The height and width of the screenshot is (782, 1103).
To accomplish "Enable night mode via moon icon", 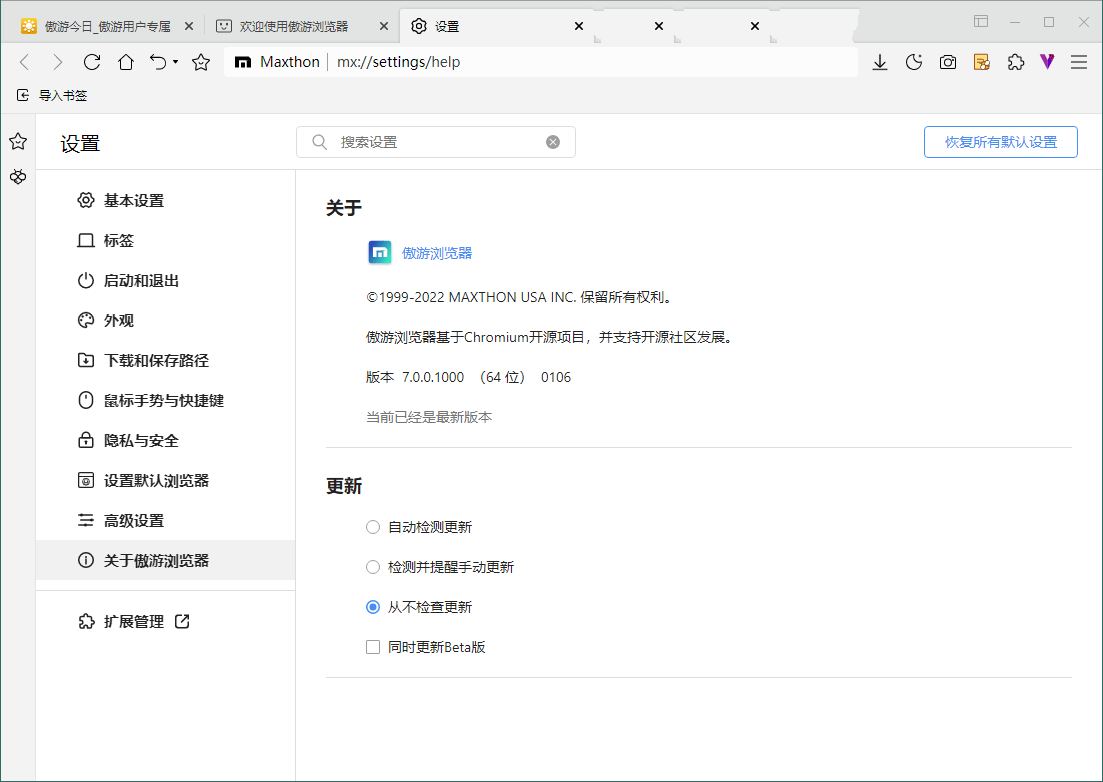I will [x=913, y=62].
